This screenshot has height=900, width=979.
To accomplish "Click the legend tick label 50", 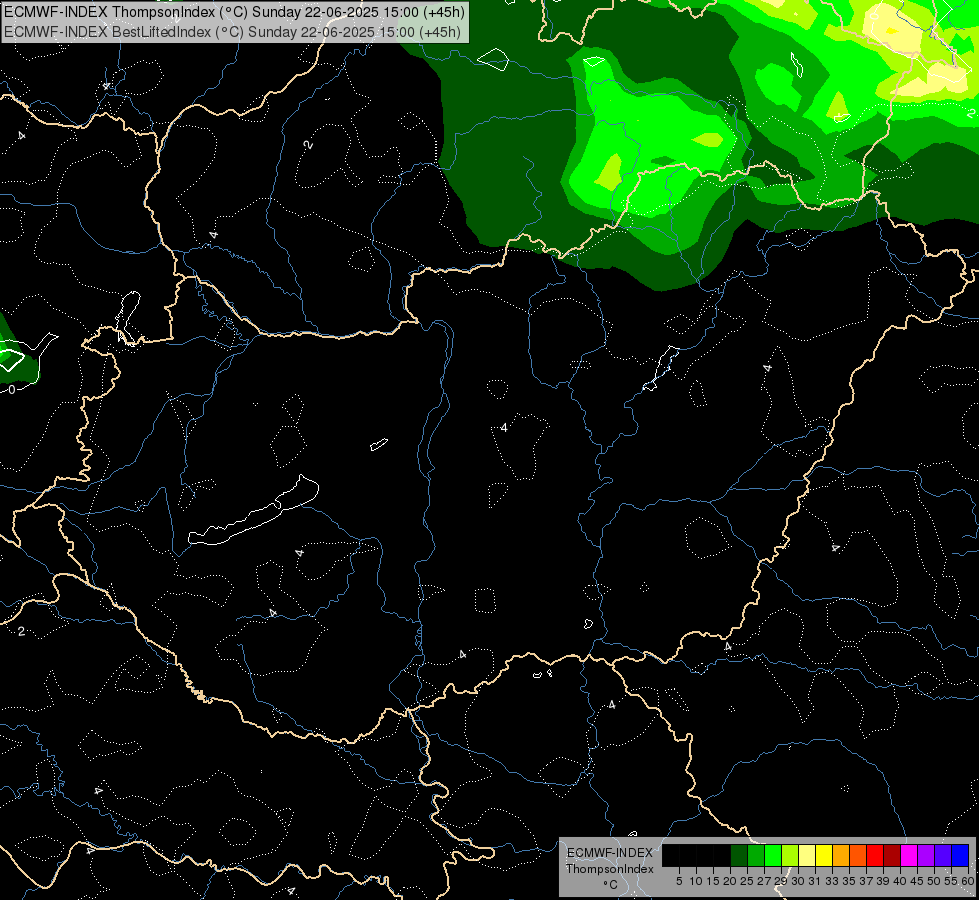I will (934, 881).
